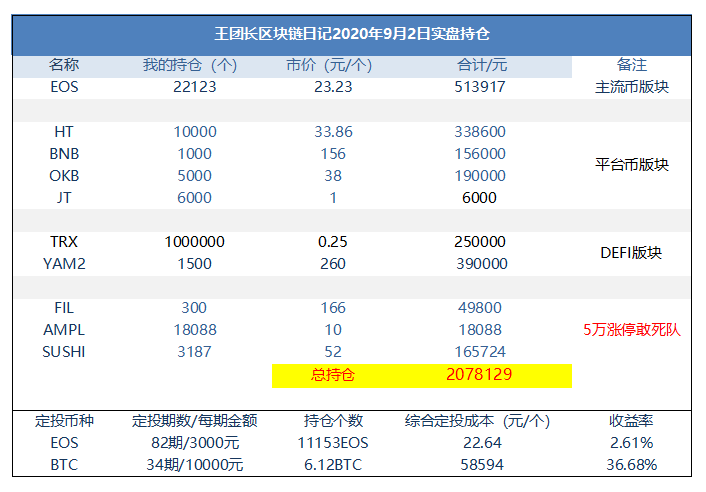The image size is (706, 492).
Task: Click the TRX holdings value 1000000
Action: (195, 242)
